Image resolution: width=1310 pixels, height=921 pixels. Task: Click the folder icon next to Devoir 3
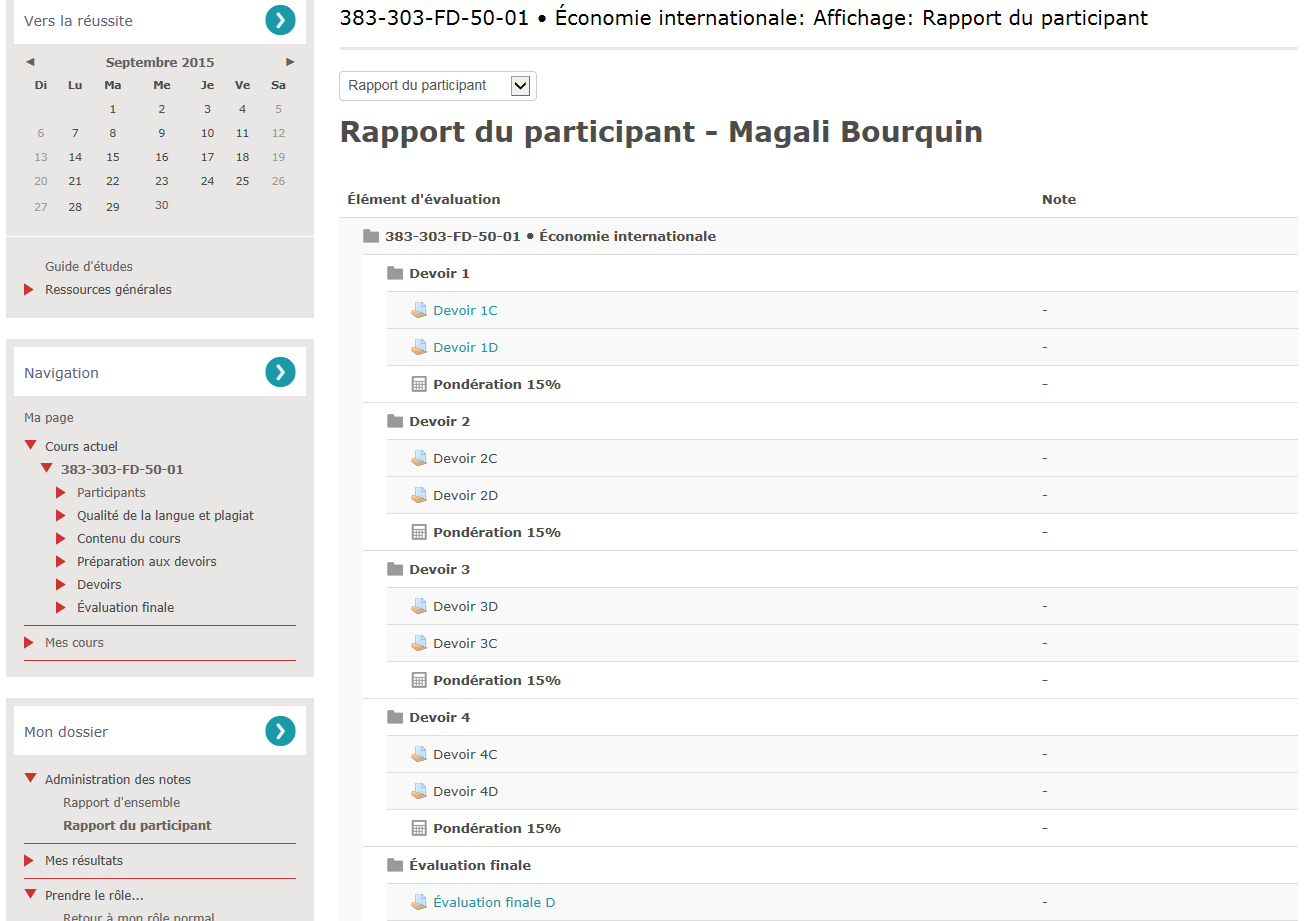[395, 569]
